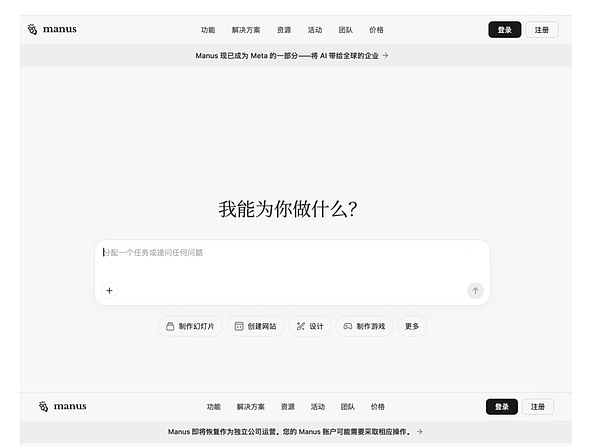Viewport: 600px width, 446px height.
Task: Select the 创建网站 suggestion chip
Action: tap(255, 326)
